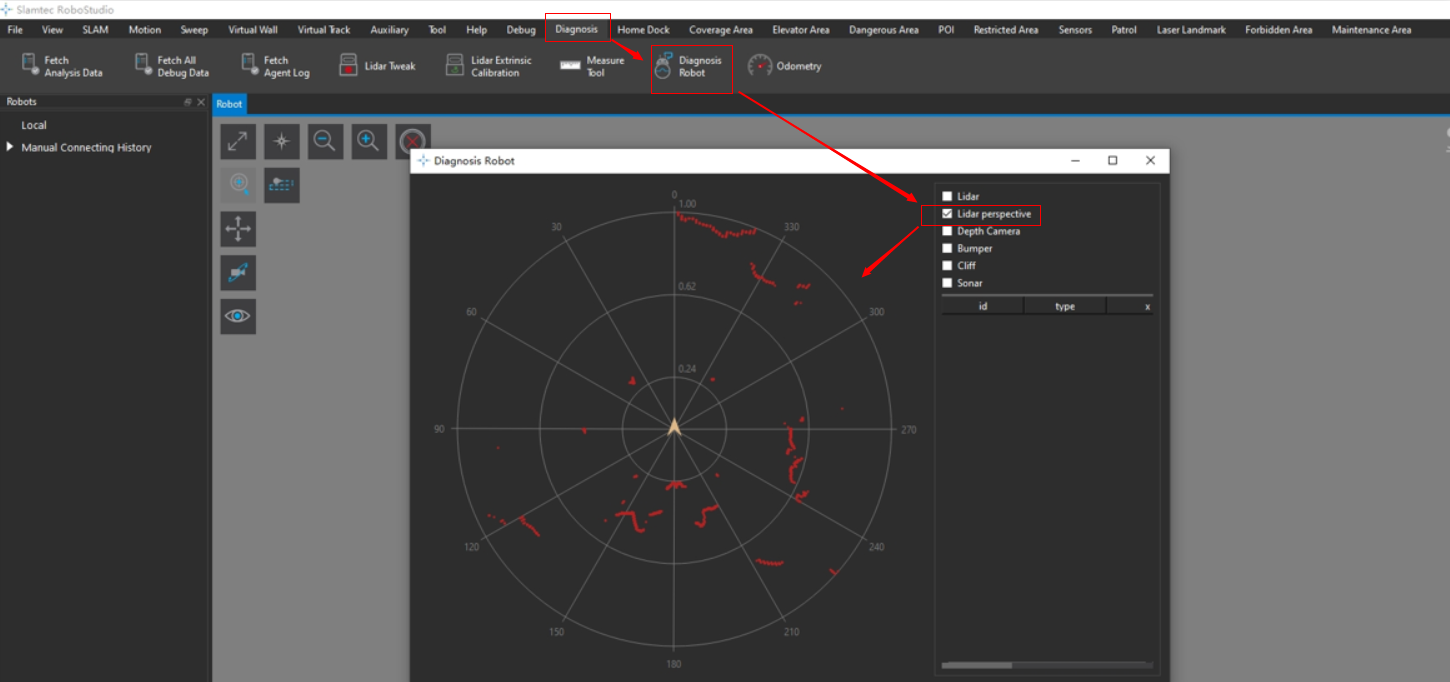Image resolution: width=1450 pixels, height=682 pixels.
Task: Expand Manual Connecting History tree node
Action: coord(10,147)
